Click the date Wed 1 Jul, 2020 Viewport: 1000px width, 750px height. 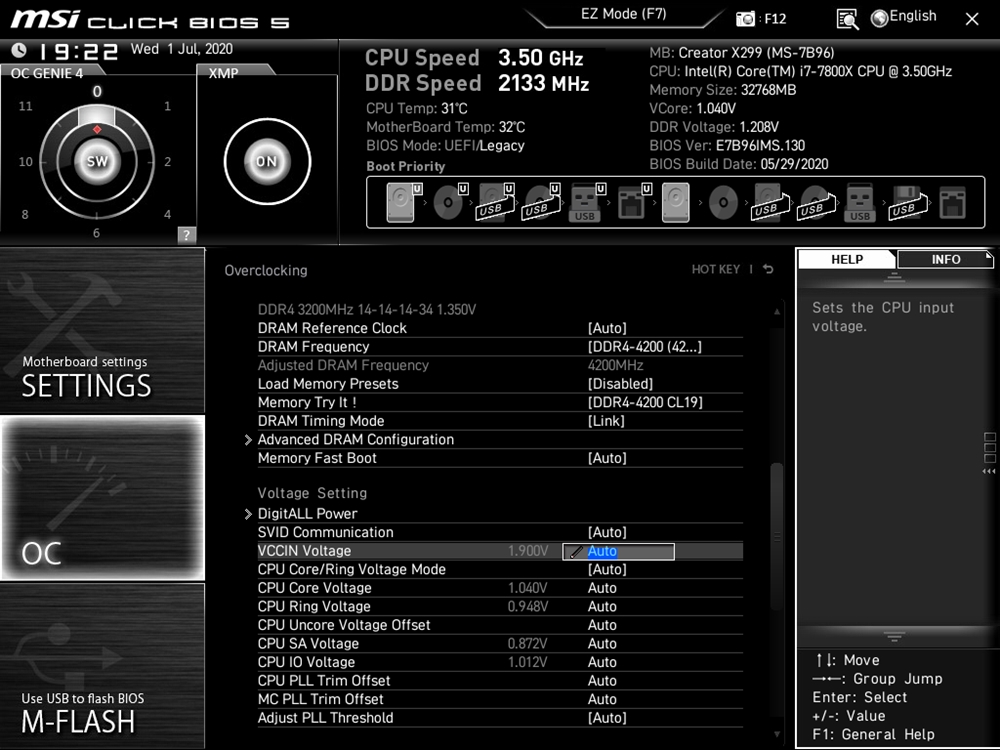pyautogui.click(x=182, y=49)
